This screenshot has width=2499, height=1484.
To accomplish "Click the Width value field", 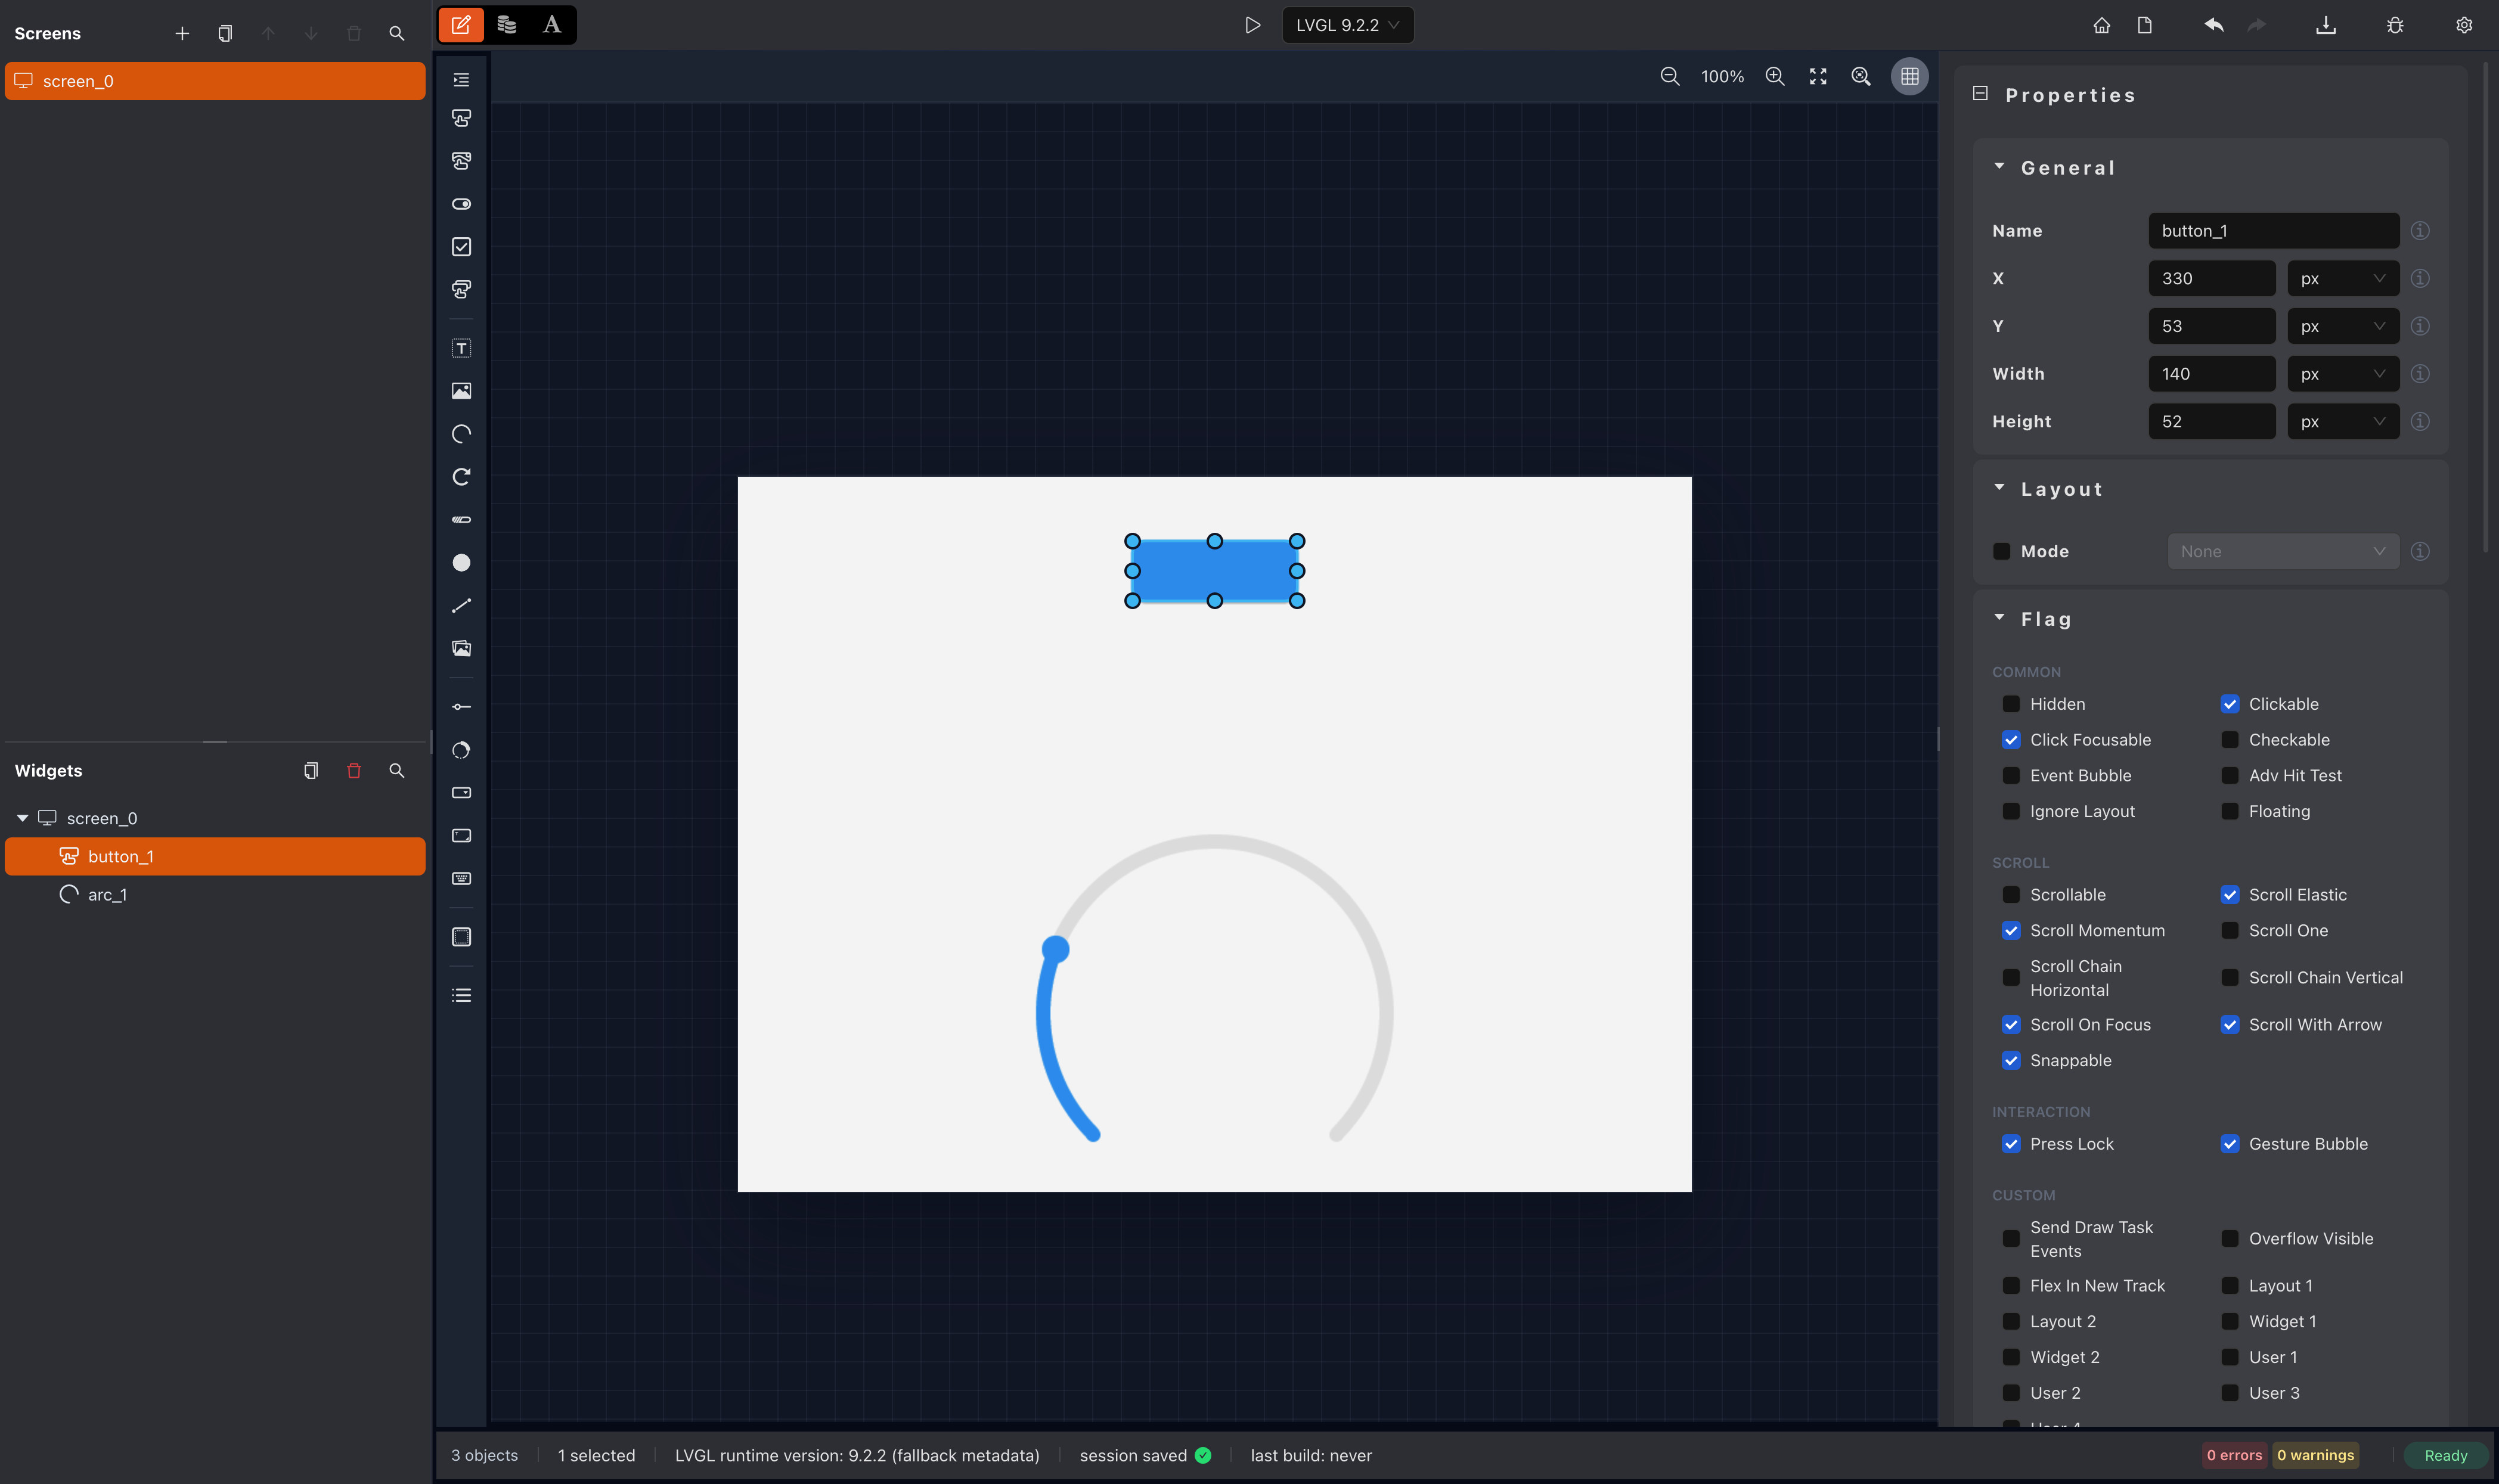I will pyautogui.click(x=2212, y=374).
